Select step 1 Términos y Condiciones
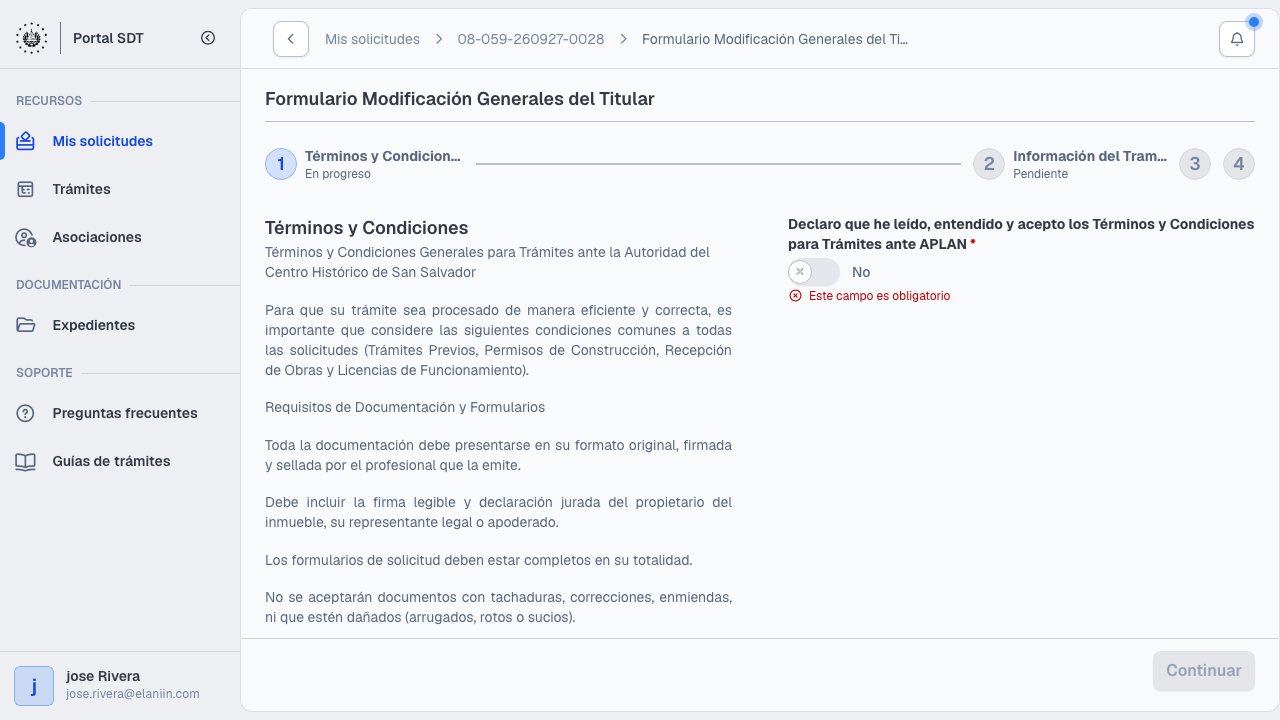1280x720 pixels. pos(364,164)
